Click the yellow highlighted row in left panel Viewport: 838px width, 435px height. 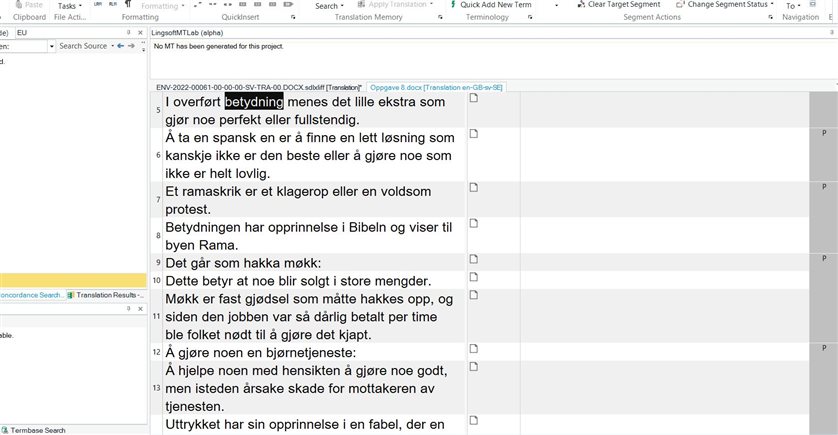coord(73,281)
